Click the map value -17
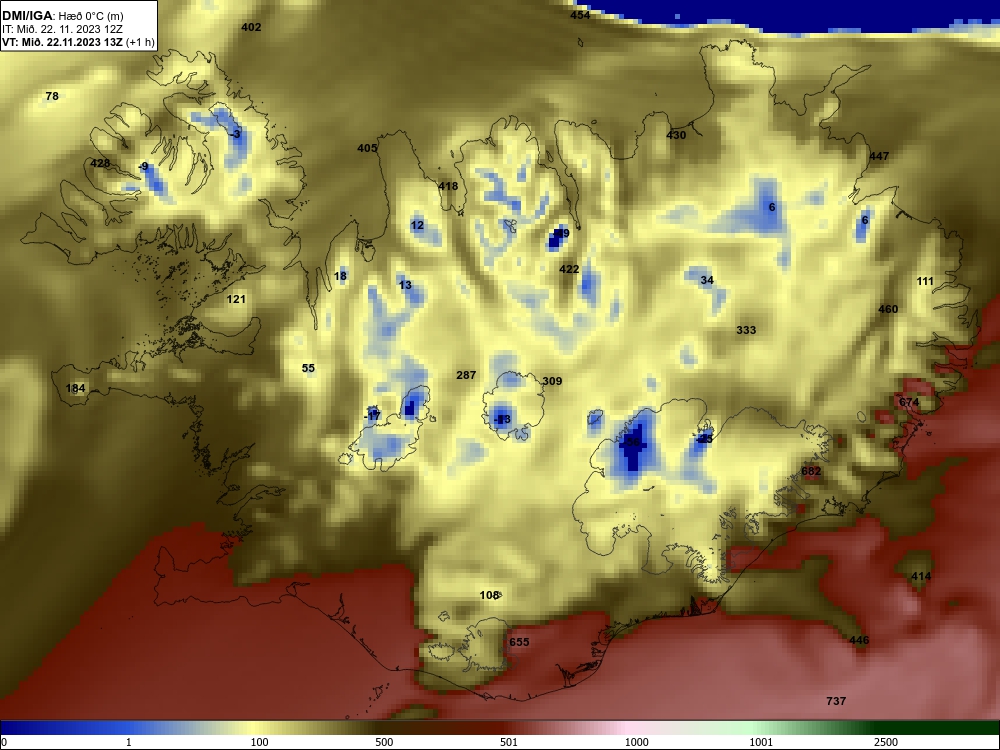 372,416
